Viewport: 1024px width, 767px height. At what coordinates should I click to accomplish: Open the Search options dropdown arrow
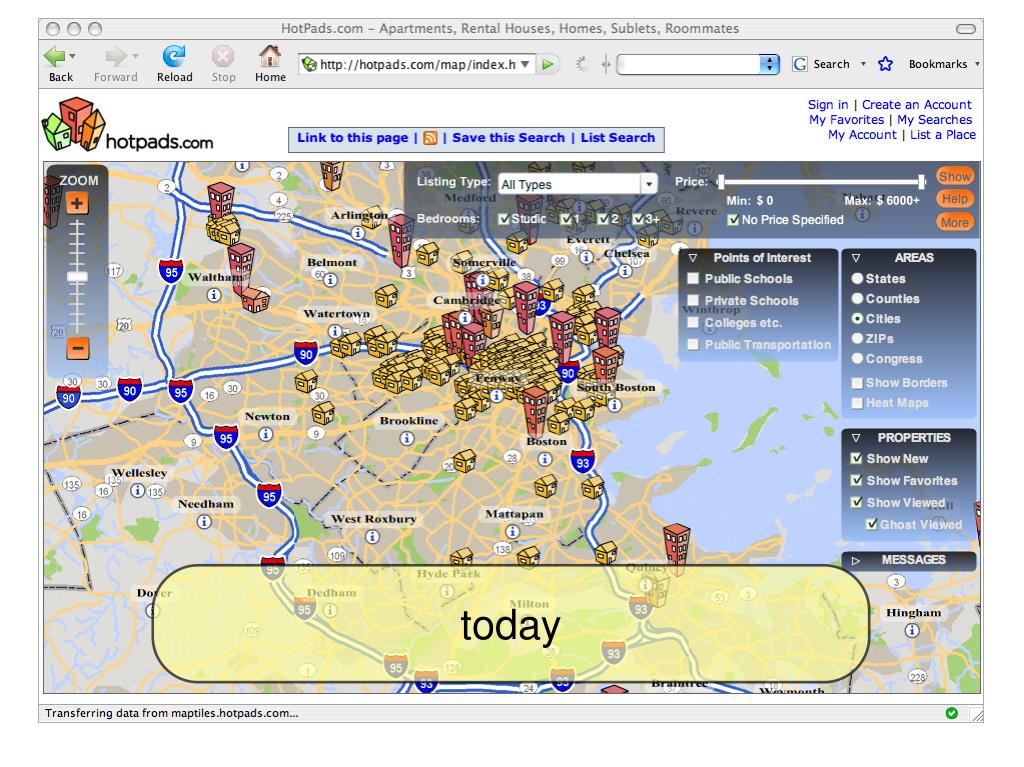tap(863, 64)
